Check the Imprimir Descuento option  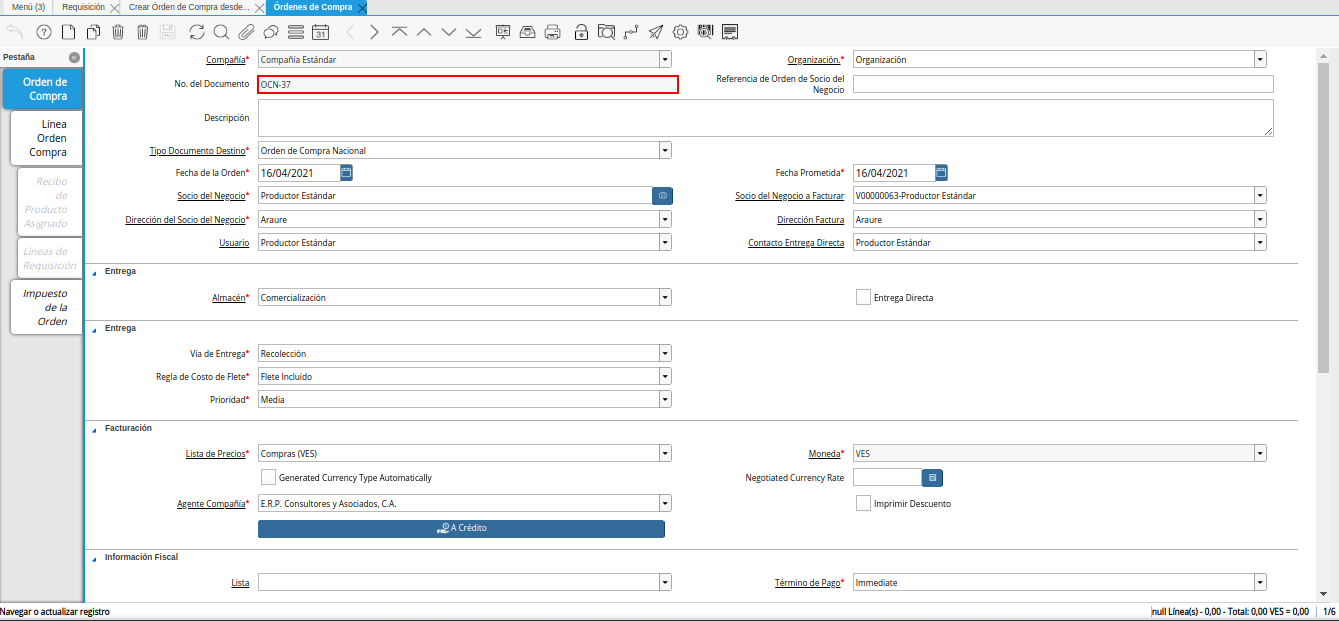click(x=863, y=503)
